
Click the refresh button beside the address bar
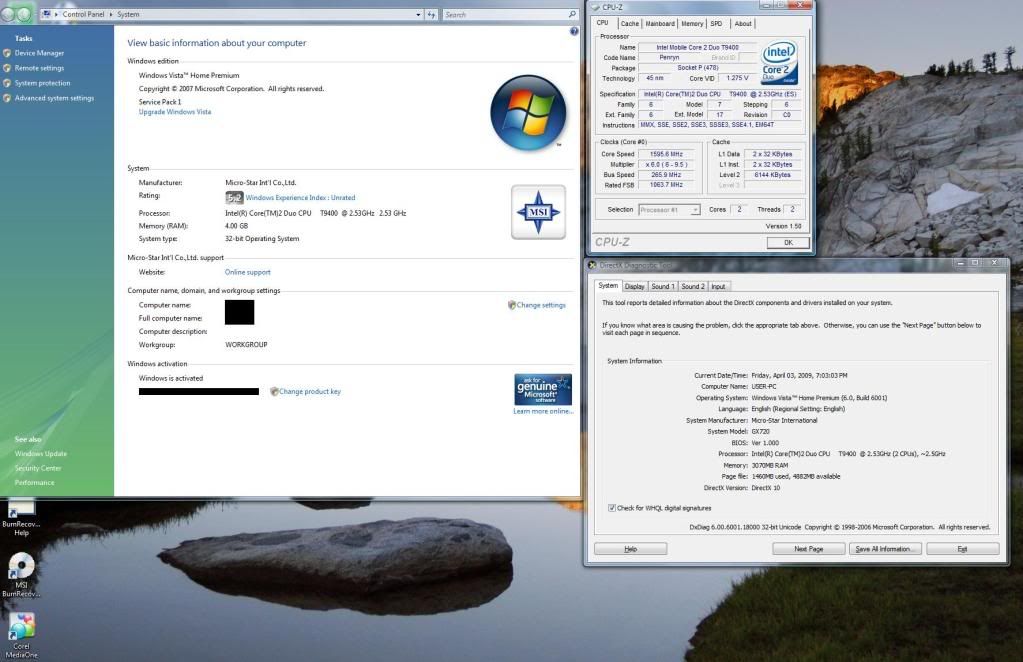pyautogui.click(x=431, y=14)
